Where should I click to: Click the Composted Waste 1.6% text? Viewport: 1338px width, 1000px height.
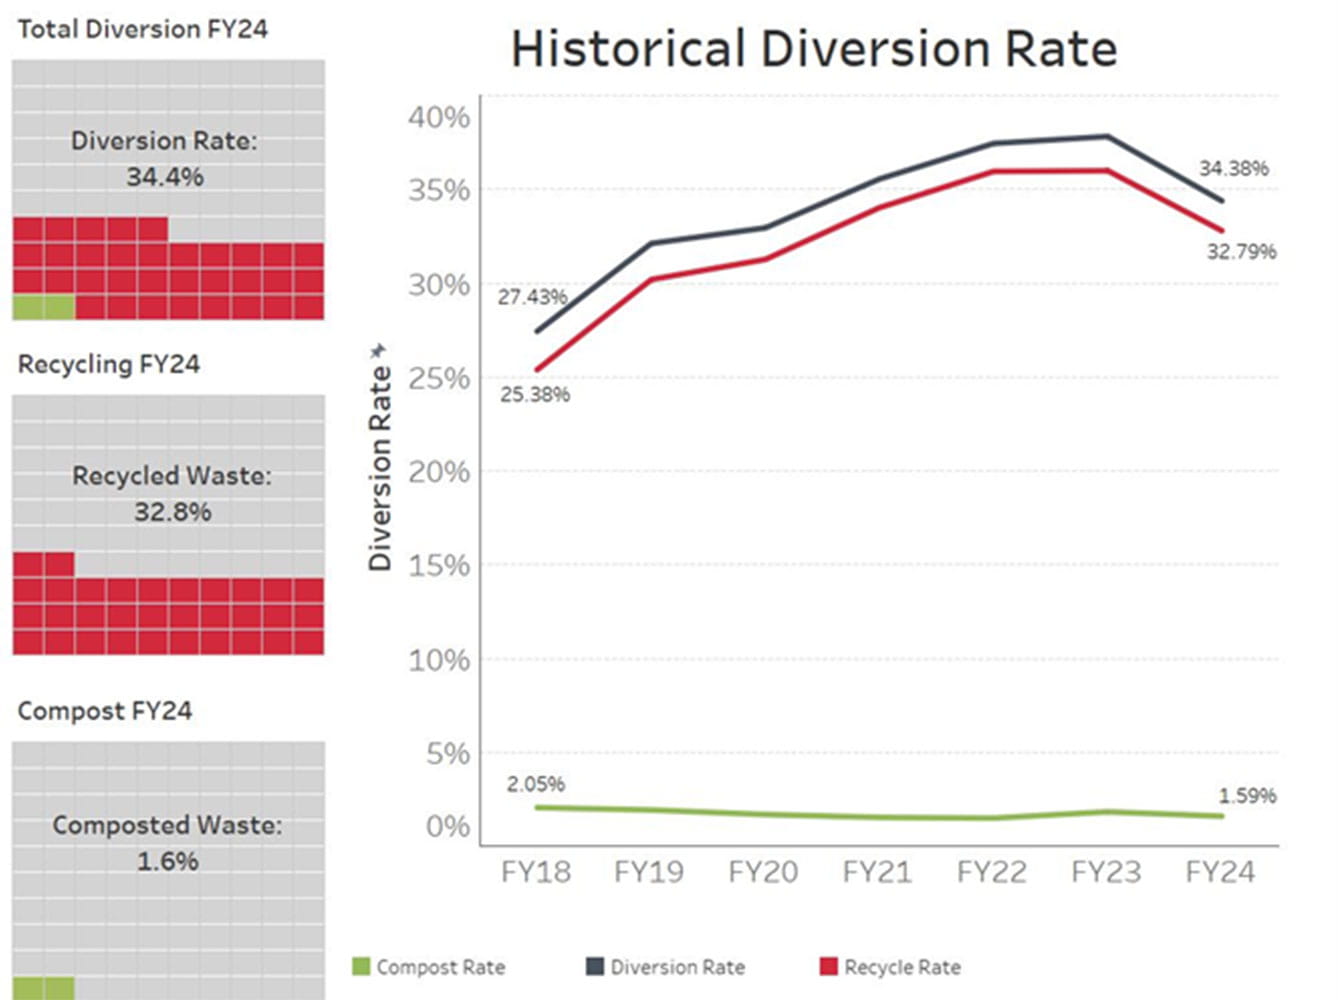[169, 840]
